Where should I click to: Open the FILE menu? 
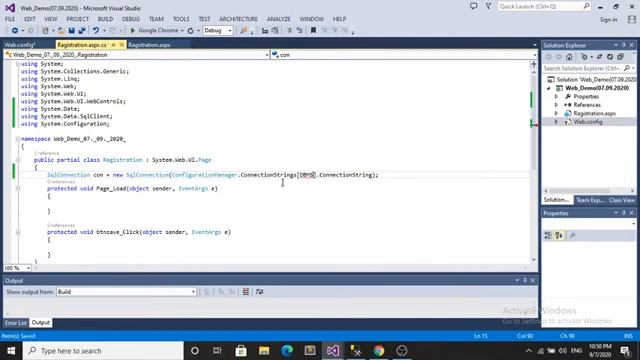[10, 19]
